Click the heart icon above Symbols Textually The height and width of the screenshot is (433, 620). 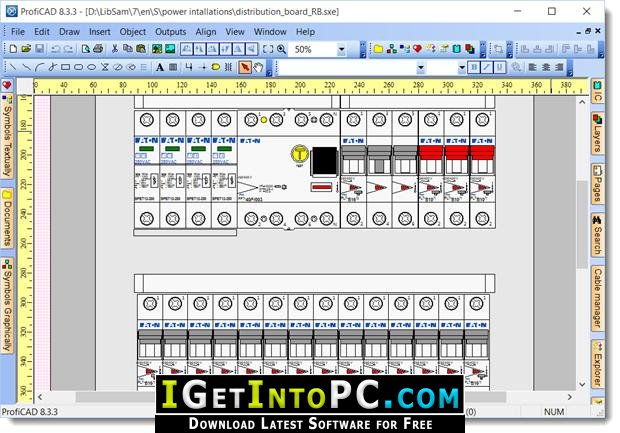tap(7, 86)
